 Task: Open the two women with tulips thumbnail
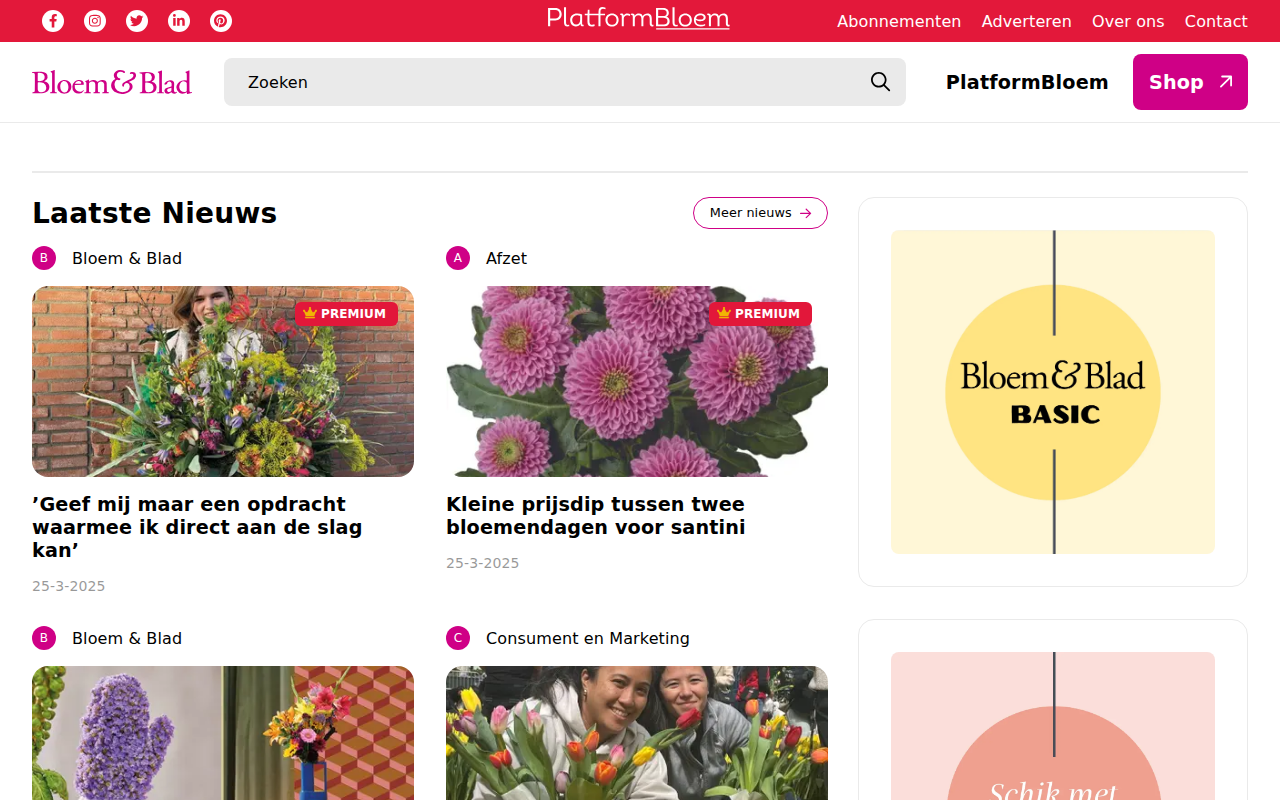click(x=637, y=733)
